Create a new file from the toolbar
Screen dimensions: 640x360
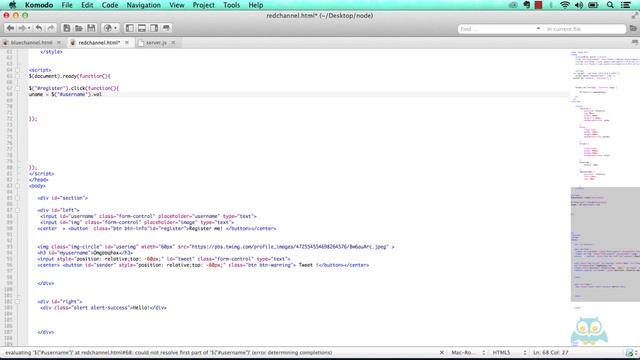pyautogui.click(x=67, y=28)
